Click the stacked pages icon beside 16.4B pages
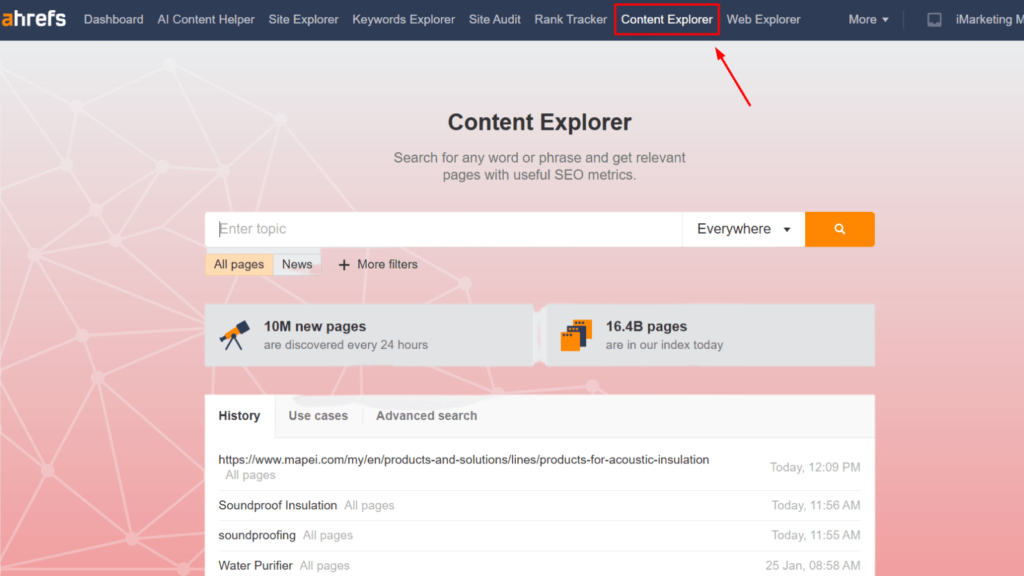 click(576, 335)
